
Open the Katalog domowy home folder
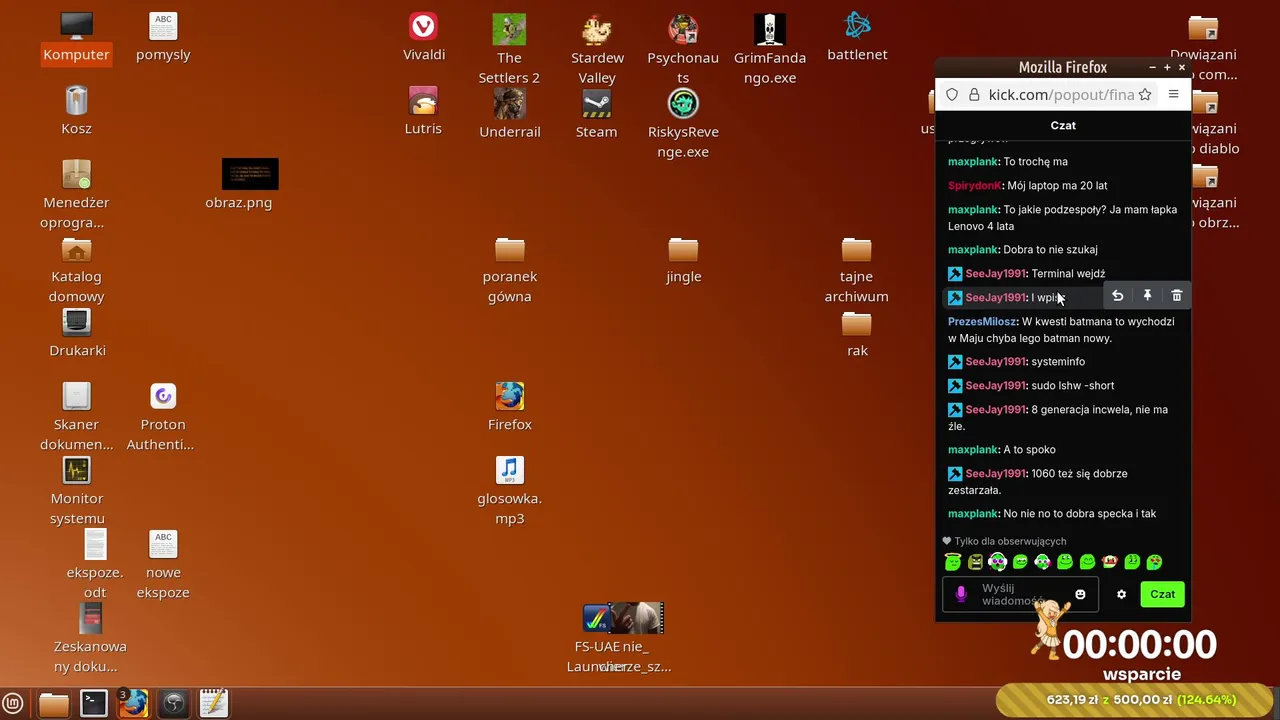coord(77,269)
